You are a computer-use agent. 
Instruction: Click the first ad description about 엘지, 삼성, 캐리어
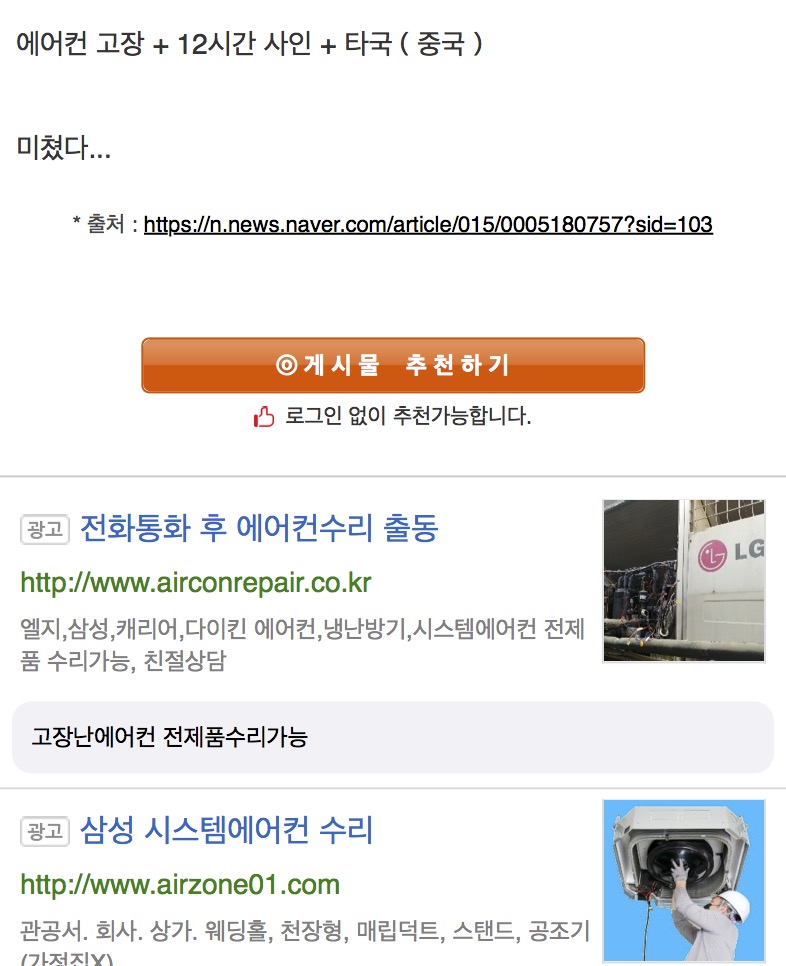302,645
